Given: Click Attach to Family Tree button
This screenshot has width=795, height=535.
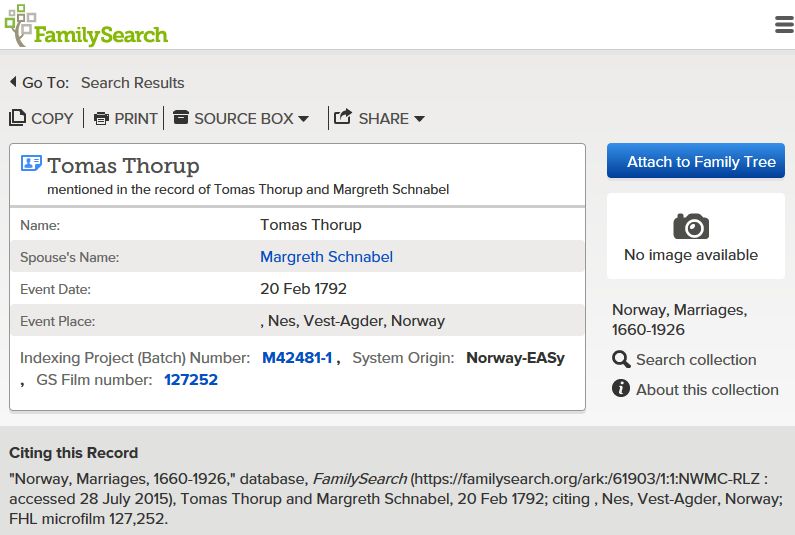Looking at the screenshot, I should 696,161.
